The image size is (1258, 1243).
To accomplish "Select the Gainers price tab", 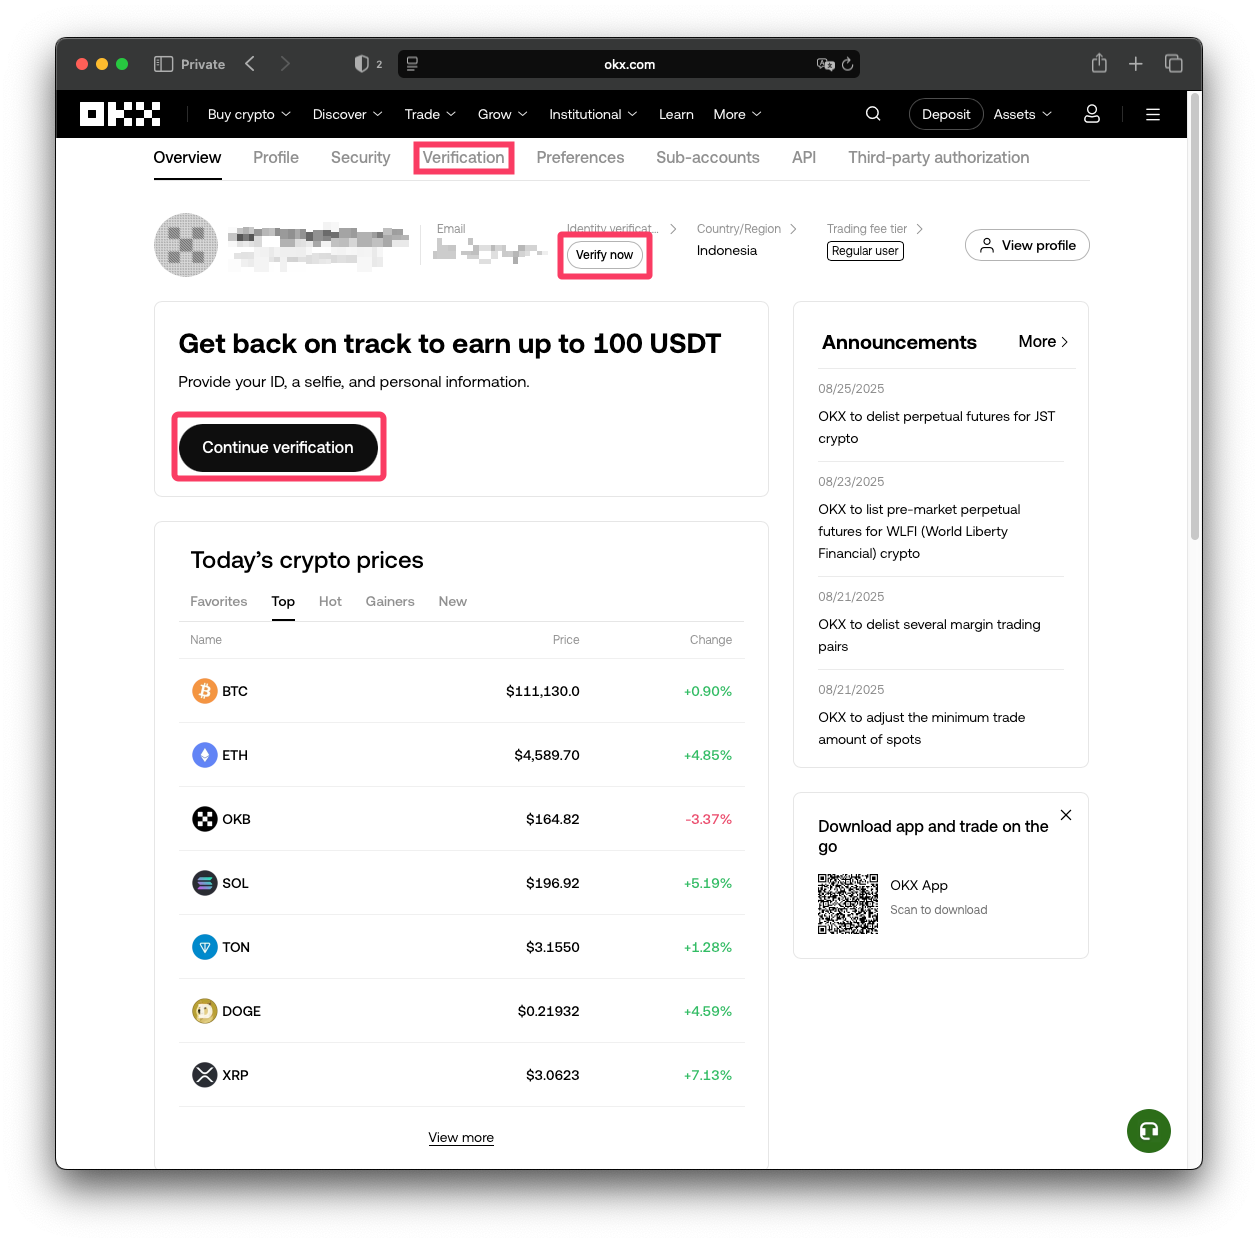I will click(x=390, y=601).
